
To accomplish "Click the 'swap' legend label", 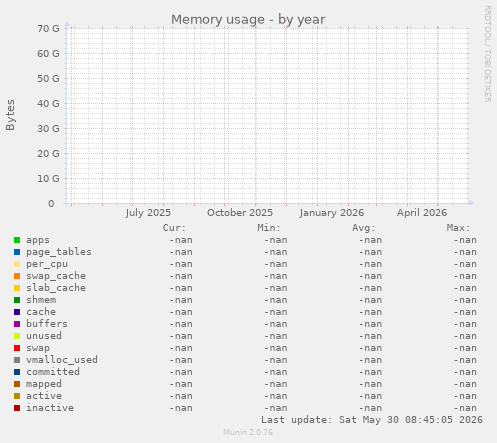I will click(x=38, y=348).
